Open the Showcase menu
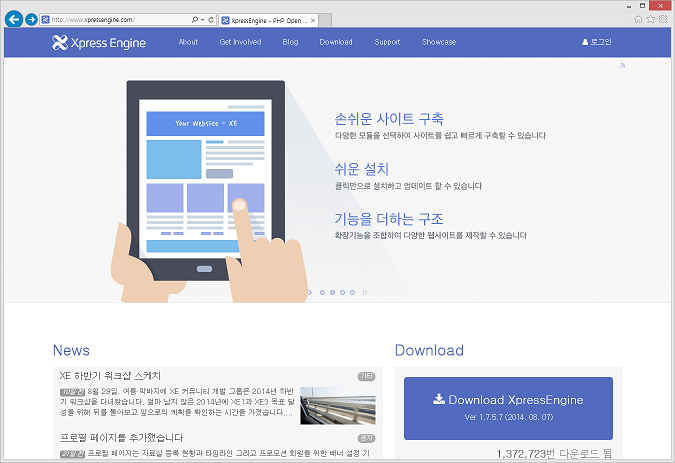The width and height of the screenshot is (675, 463). tap(439, 42)
